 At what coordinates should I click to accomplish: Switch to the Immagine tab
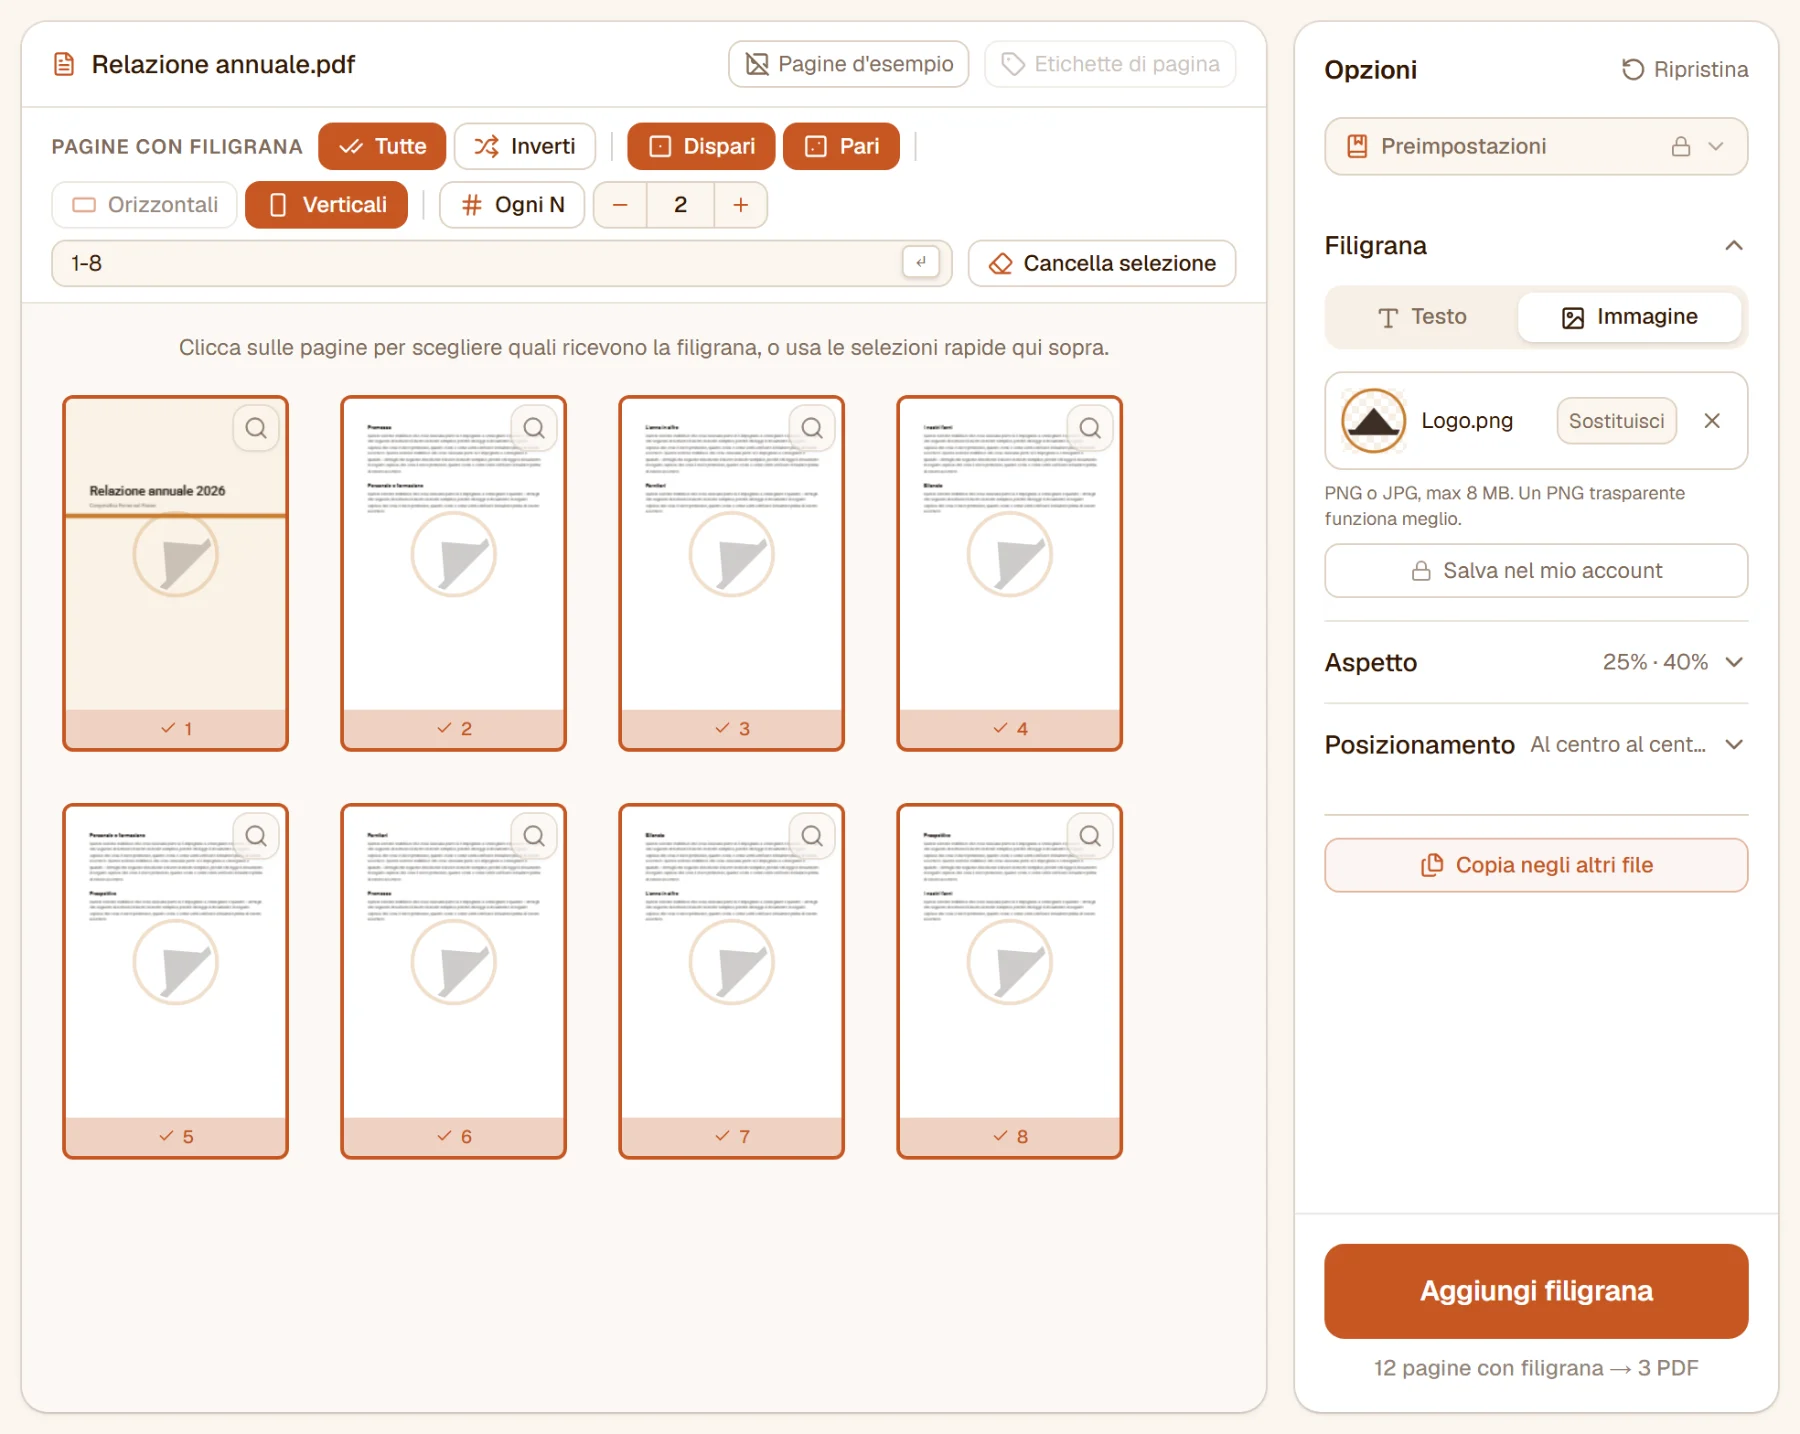click(x=1629, y=317)
